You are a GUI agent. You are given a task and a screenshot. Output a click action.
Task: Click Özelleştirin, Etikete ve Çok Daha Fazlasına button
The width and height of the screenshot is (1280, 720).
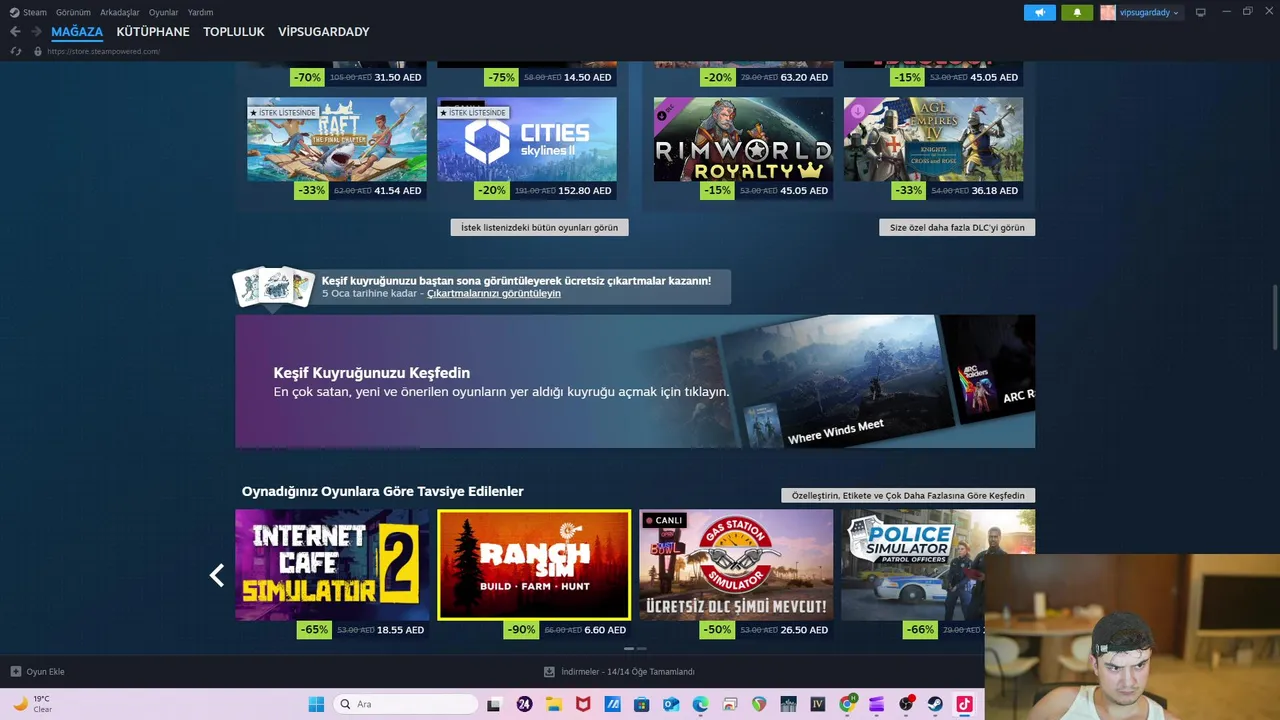click(x=908, y=495)
